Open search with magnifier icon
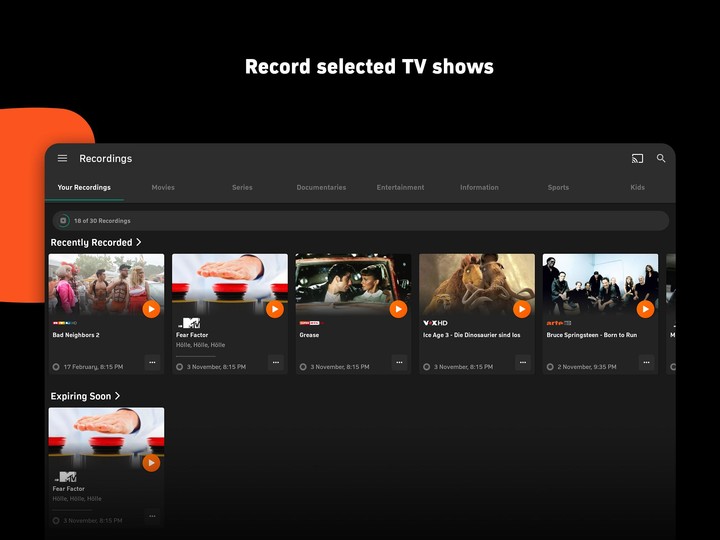Image resolution: width=720 pixels, height=540 pixels. coord(661,158)
